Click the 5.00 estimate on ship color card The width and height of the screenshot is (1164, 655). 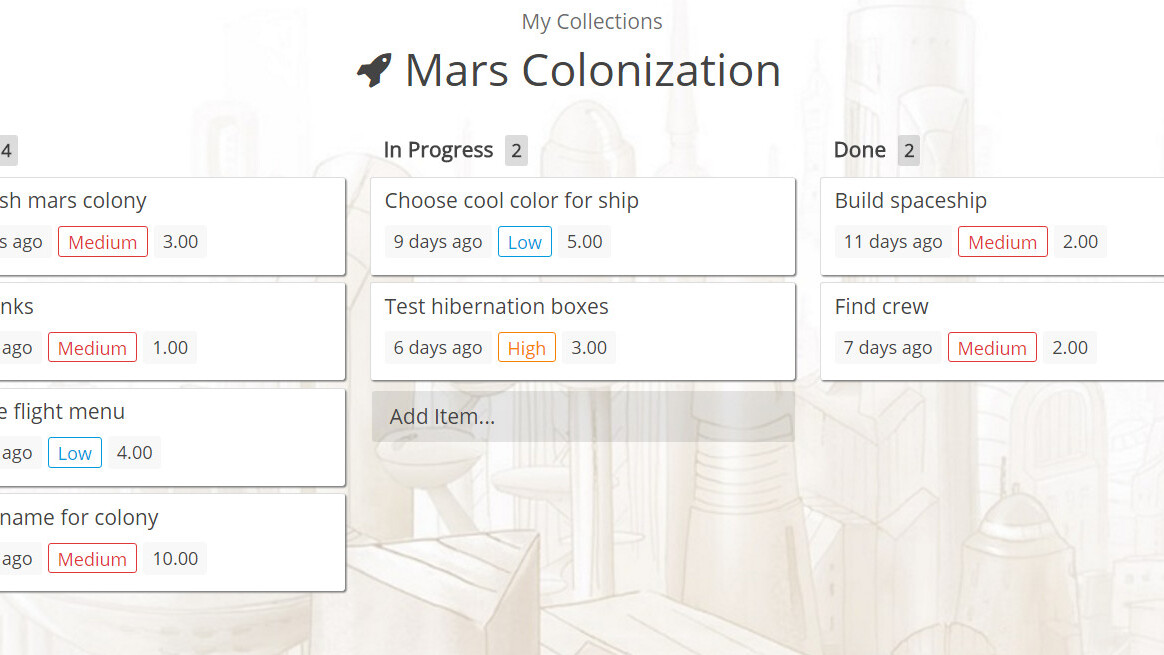(584, 242)
